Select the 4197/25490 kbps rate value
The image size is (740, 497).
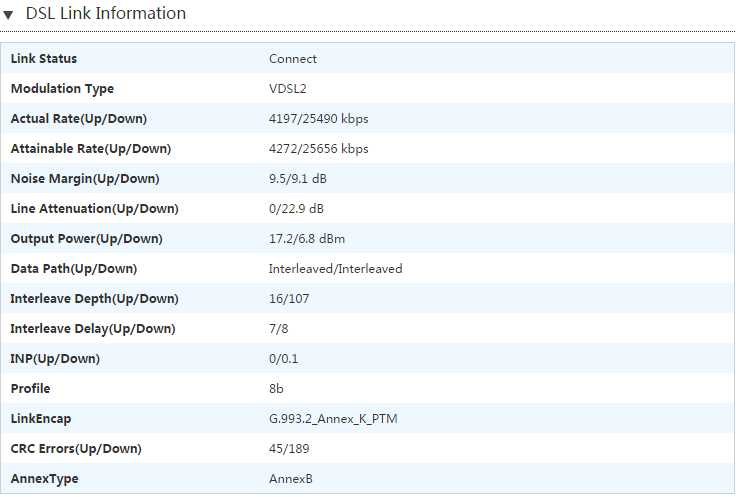click(x=318, y=119)
